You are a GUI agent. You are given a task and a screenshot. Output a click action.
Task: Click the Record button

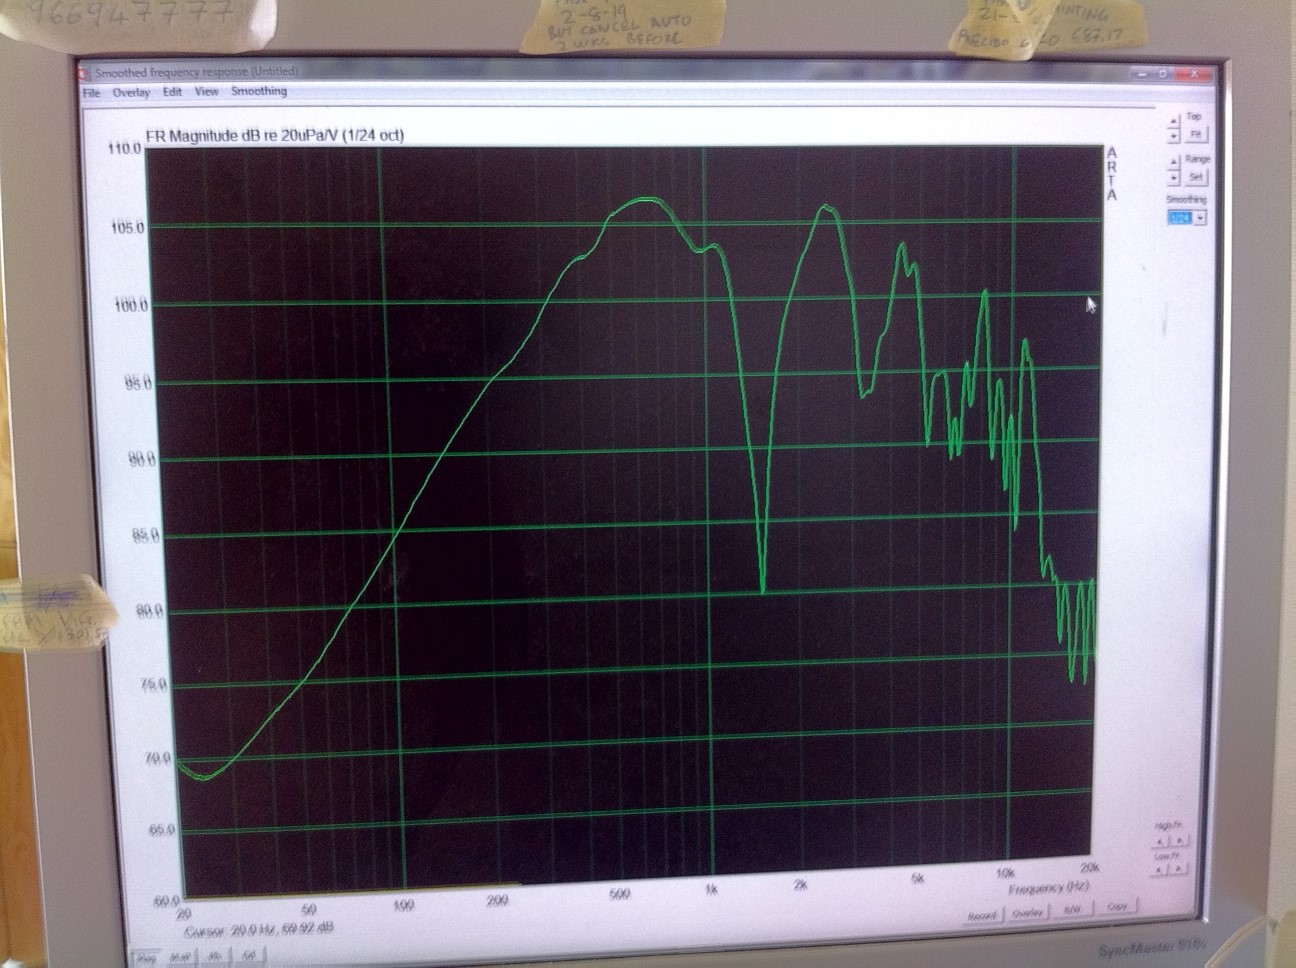(x=982, y=916)
